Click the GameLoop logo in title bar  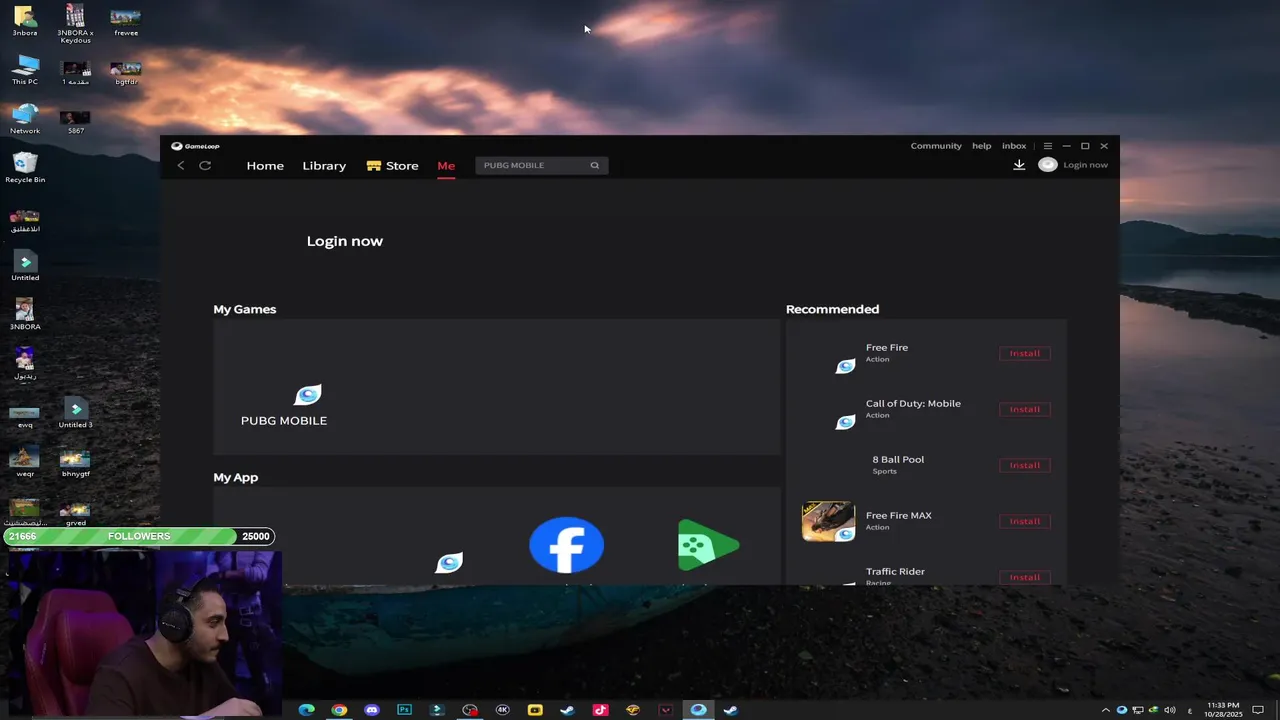point(195,146)
